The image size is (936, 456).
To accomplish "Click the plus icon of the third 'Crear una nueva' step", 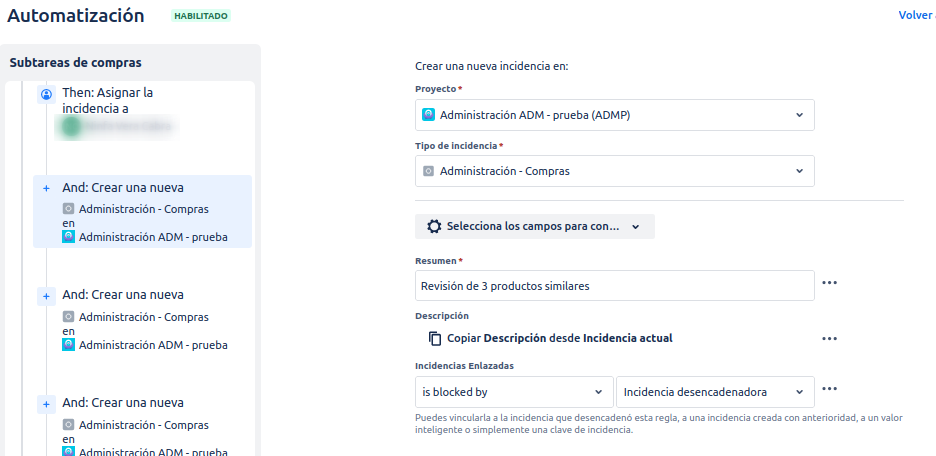I will pos(46,404).
